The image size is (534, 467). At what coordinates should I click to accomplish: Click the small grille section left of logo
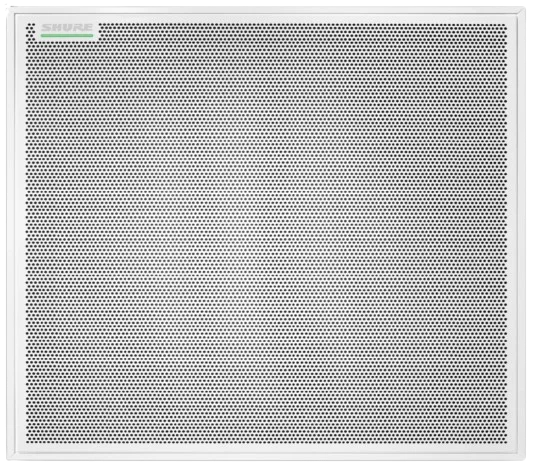31,31
